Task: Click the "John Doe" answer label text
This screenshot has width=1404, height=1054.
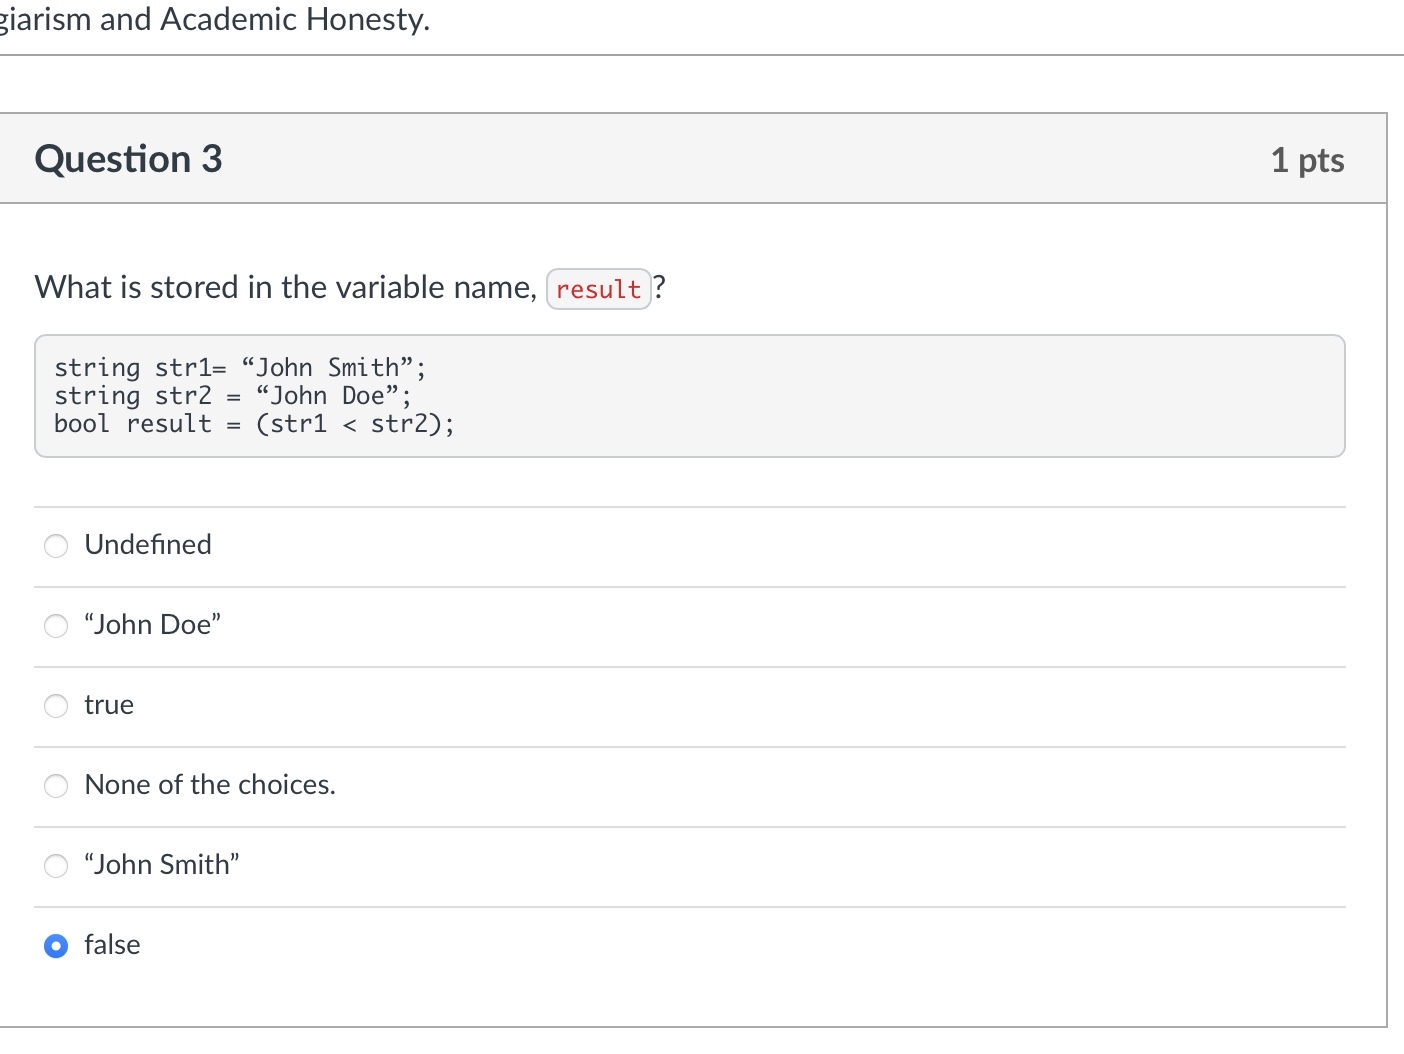Action: point(152,624)
